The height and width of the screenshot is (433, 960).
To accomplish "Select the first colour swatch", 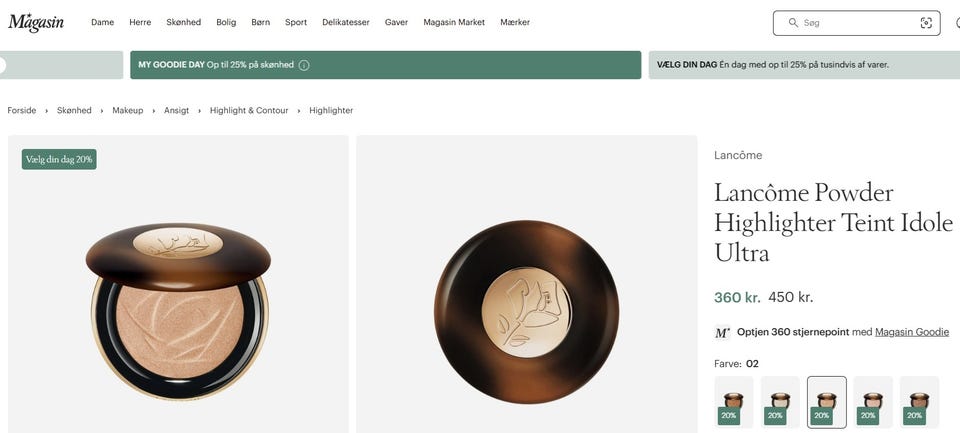I will coord(733,401).
